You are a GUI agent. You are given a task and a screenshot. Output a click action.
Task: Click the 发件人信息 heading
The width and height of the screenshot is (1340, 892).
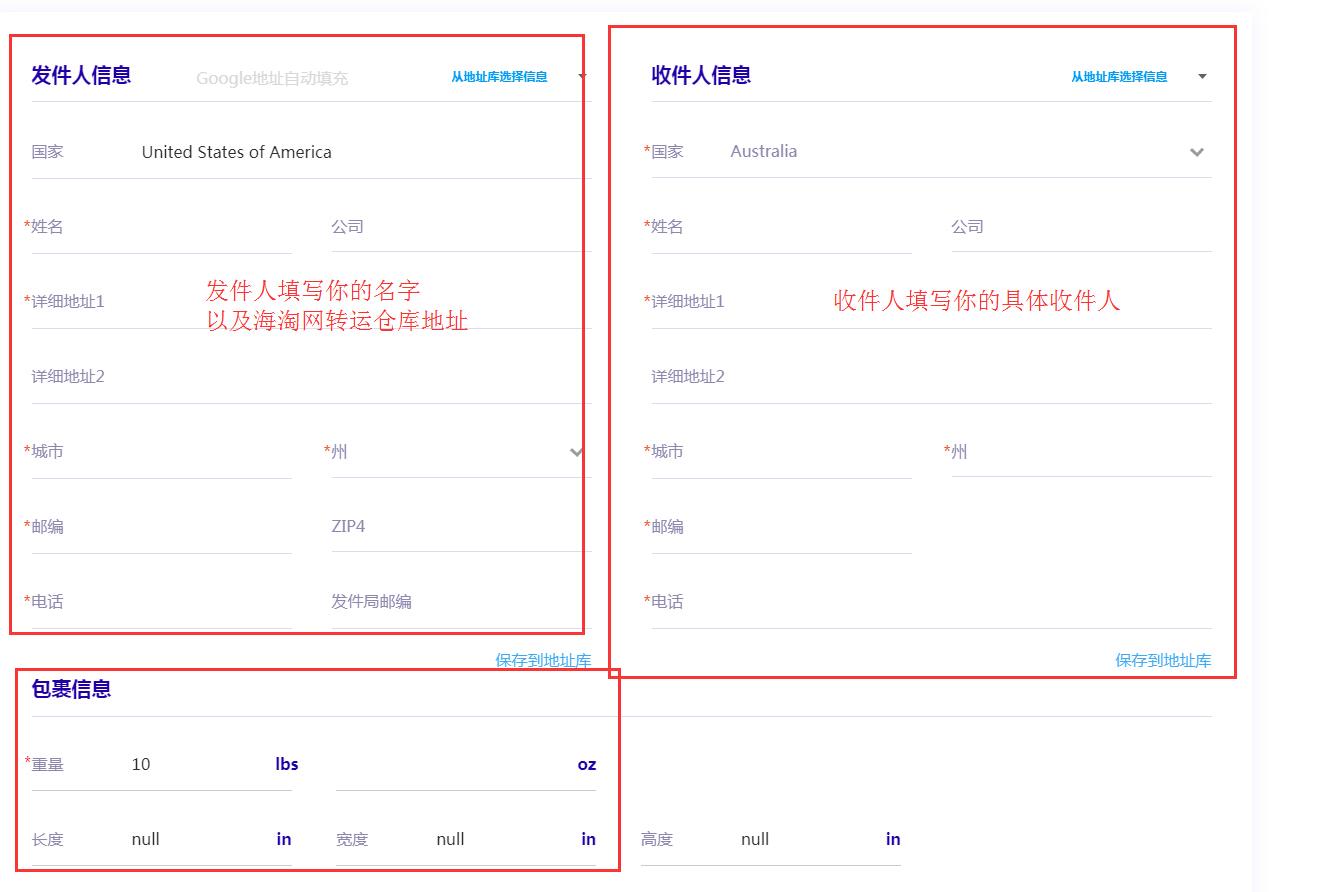coord(81,75)
